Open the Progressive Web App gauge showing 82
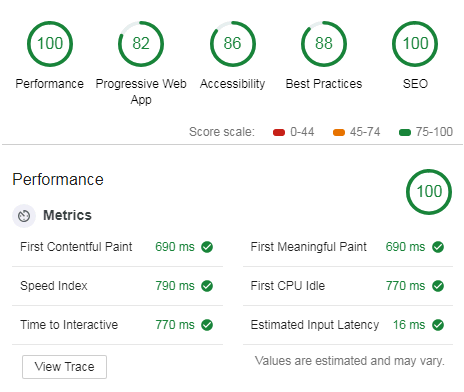The height and width of the screenshot is (392, 464). pyautogui.click(x=141, y=44)
